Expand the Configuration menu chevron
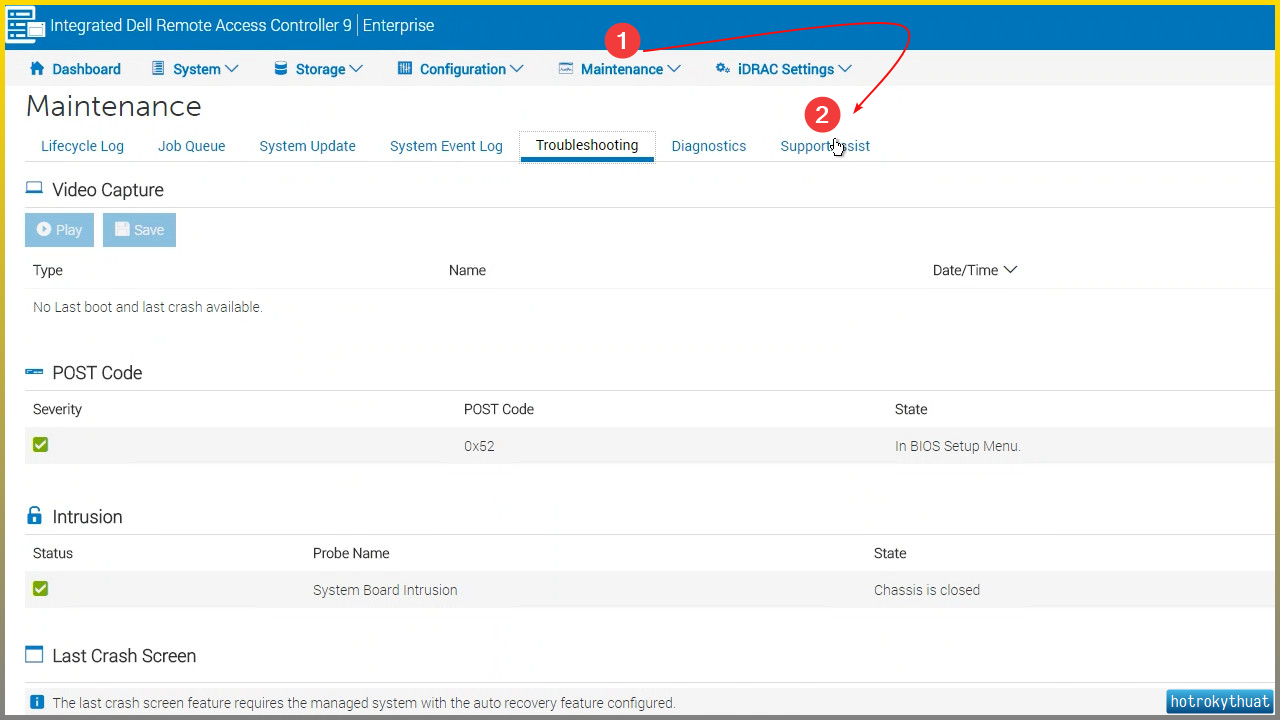This screenshot has height=720, width=1280. point(517,69)
